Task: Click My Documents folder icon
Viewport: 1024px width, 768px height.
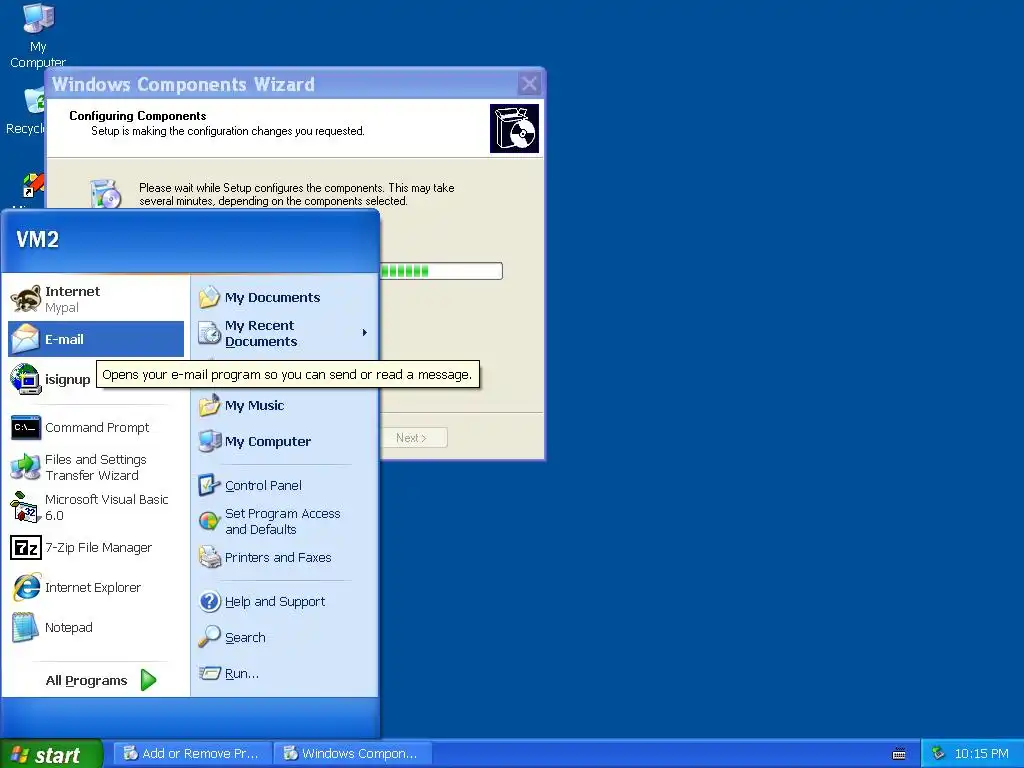Action: coord(210,297)
